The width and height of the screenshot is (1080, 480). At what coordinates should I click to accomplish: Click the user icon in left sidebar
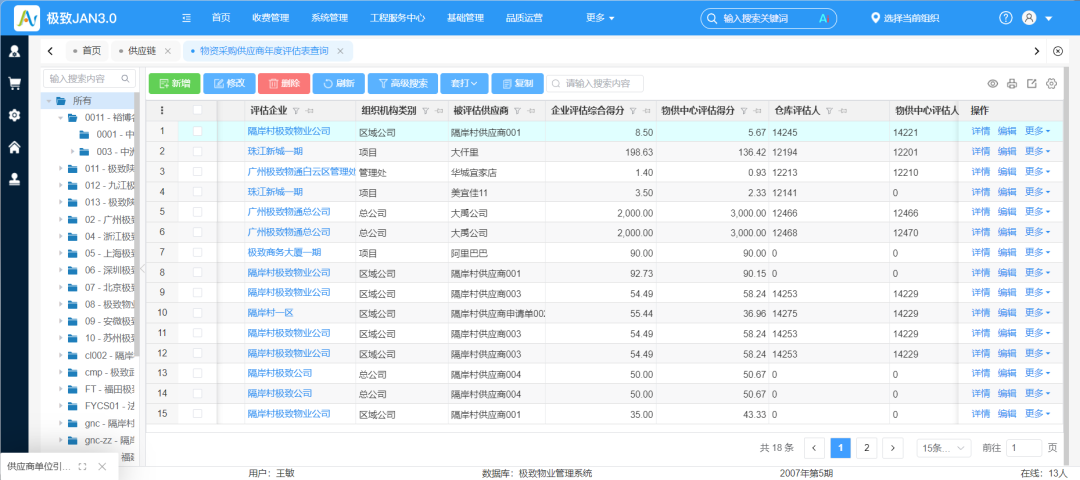click(14, 51)
